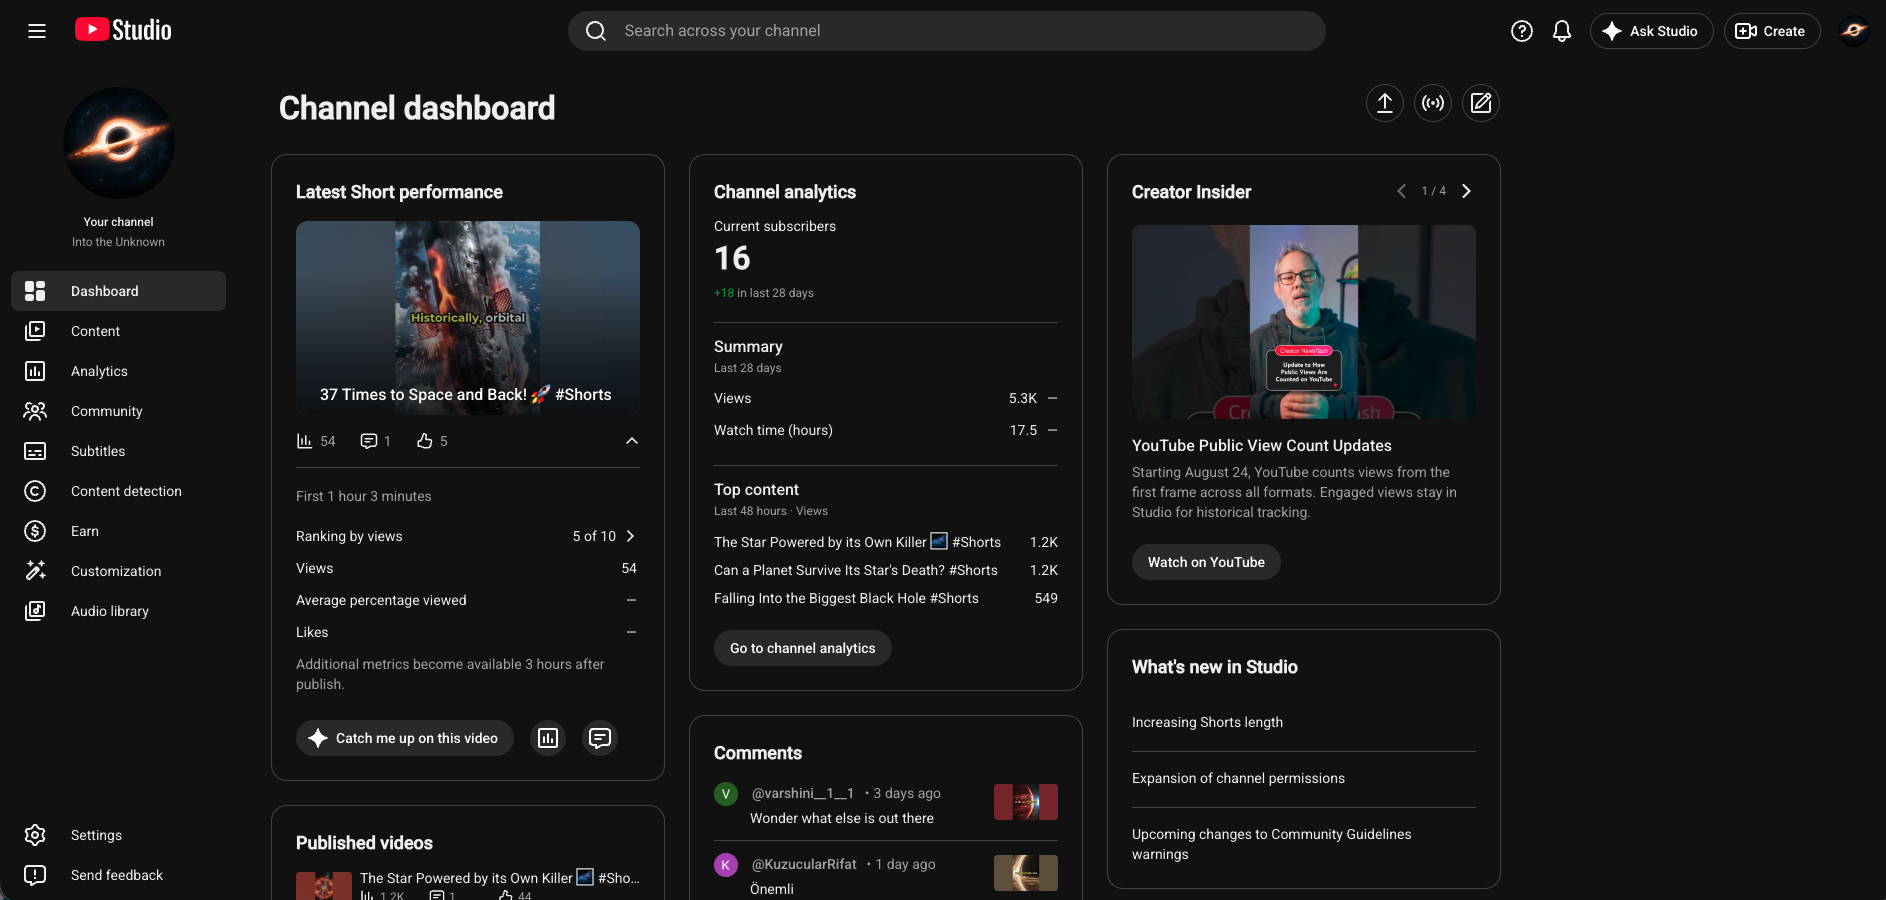1886x900 pixels.
Task: Open the 37 Times to Space Short thumbnail
Action: point(468,318)
